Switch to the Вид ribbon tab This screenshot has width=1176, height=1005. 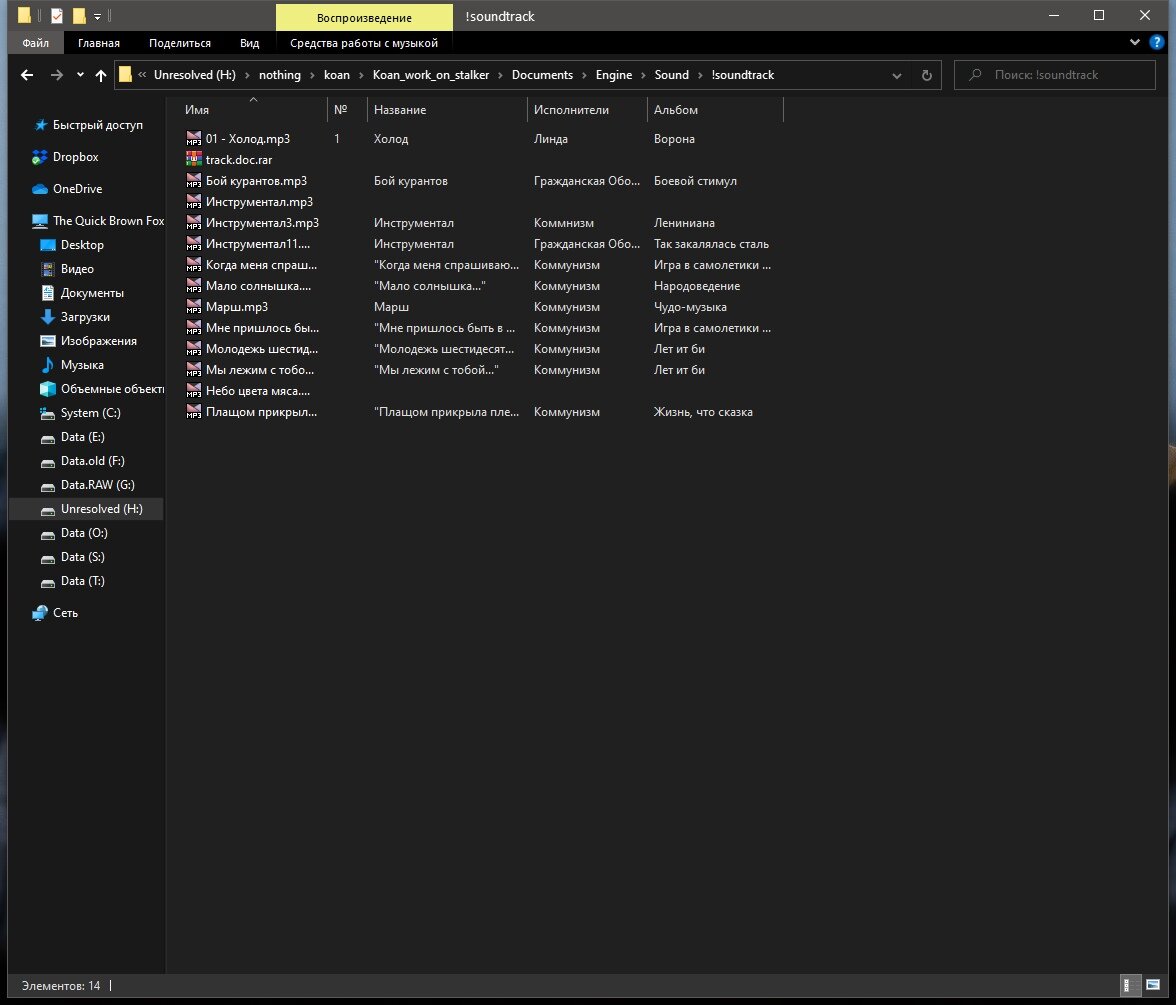pyautogui.click(x=250, y=43)
